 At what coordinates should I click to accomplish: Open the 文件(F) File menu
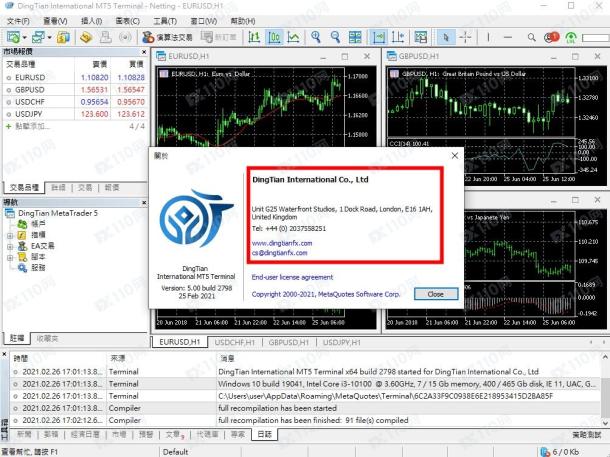pyautogui.click(x=18, y=21)
